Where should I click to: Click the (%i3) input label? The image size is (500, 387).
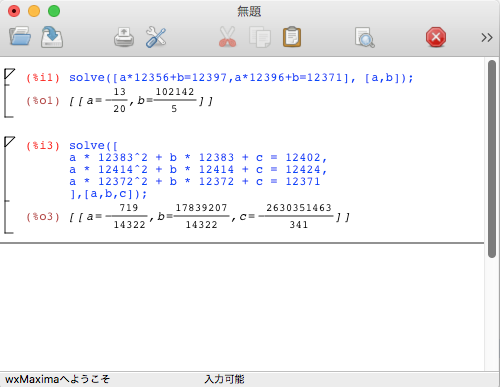pyautogui.click(x=43, y=146)
